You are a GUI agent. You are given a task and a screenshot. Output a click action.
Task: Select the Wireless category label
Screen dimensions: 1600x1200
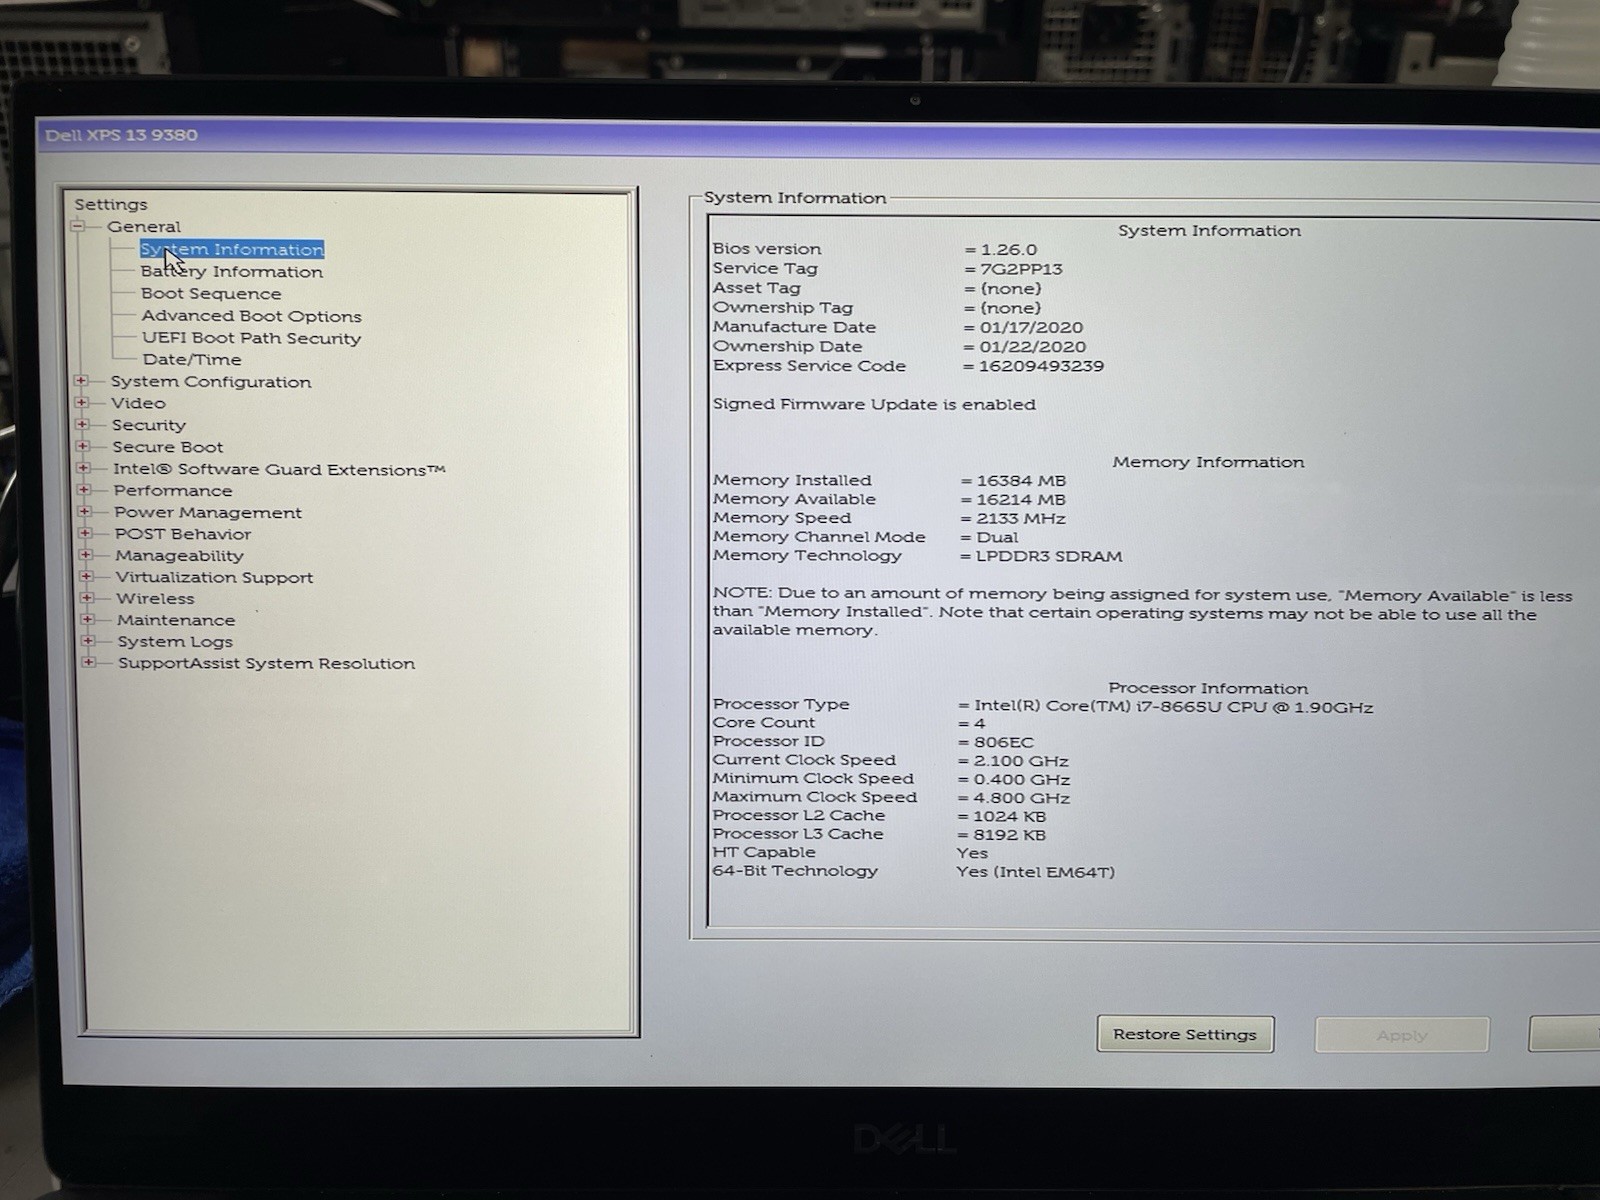(x=155, y=598)
